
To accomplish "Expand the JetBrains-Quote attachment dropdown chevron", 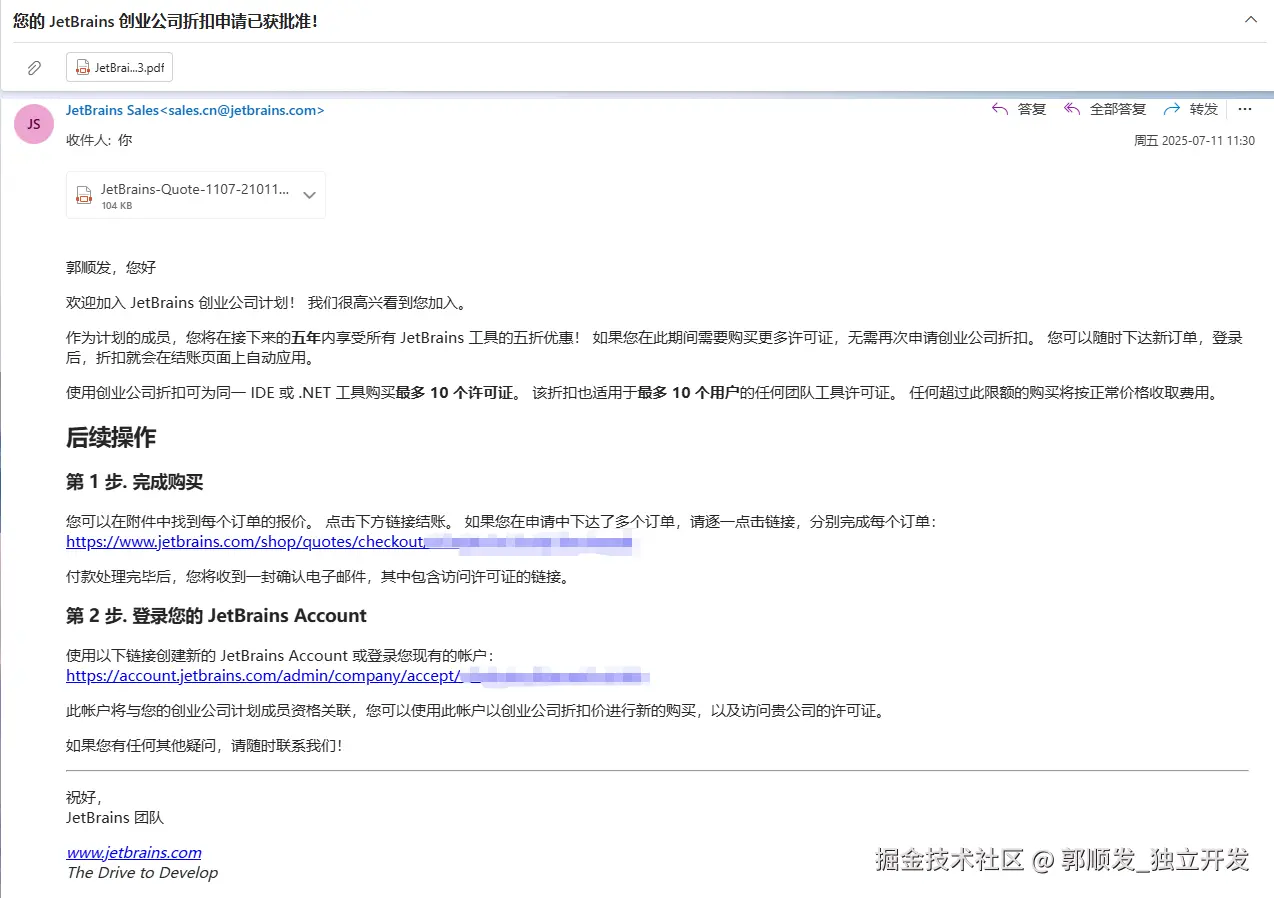I will [309, 196].
